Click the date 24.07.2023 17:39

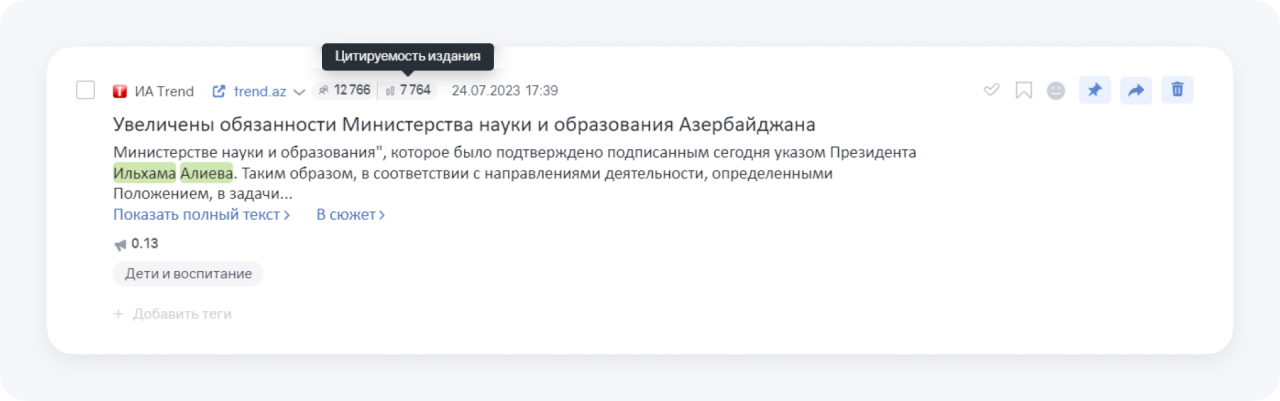pos(504,90)
